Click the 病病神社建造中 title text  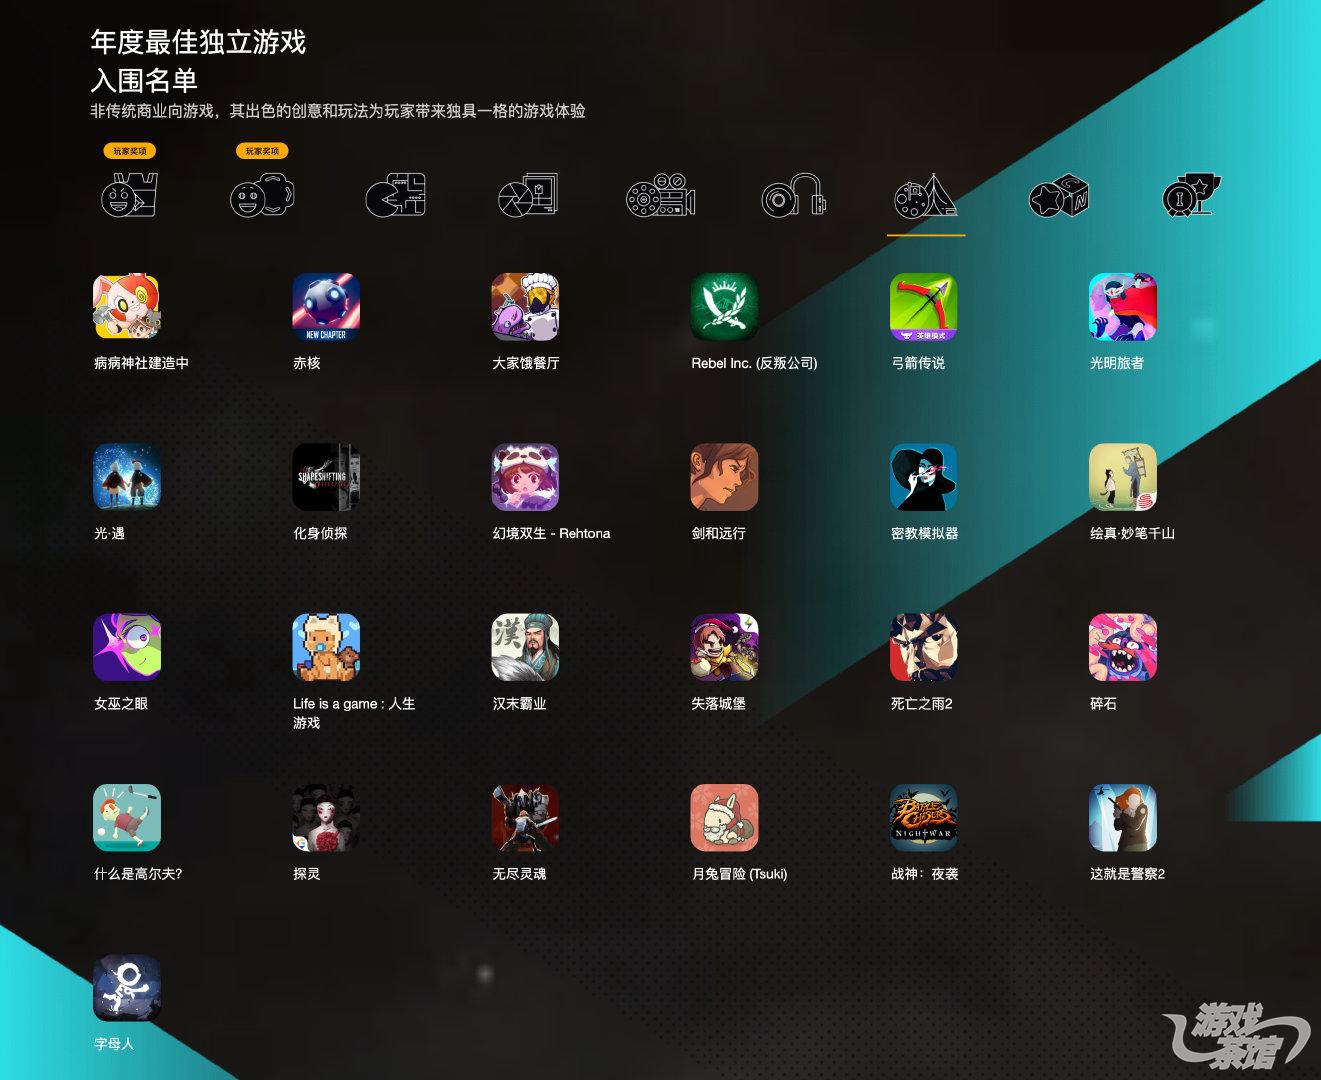coord(141,363)
